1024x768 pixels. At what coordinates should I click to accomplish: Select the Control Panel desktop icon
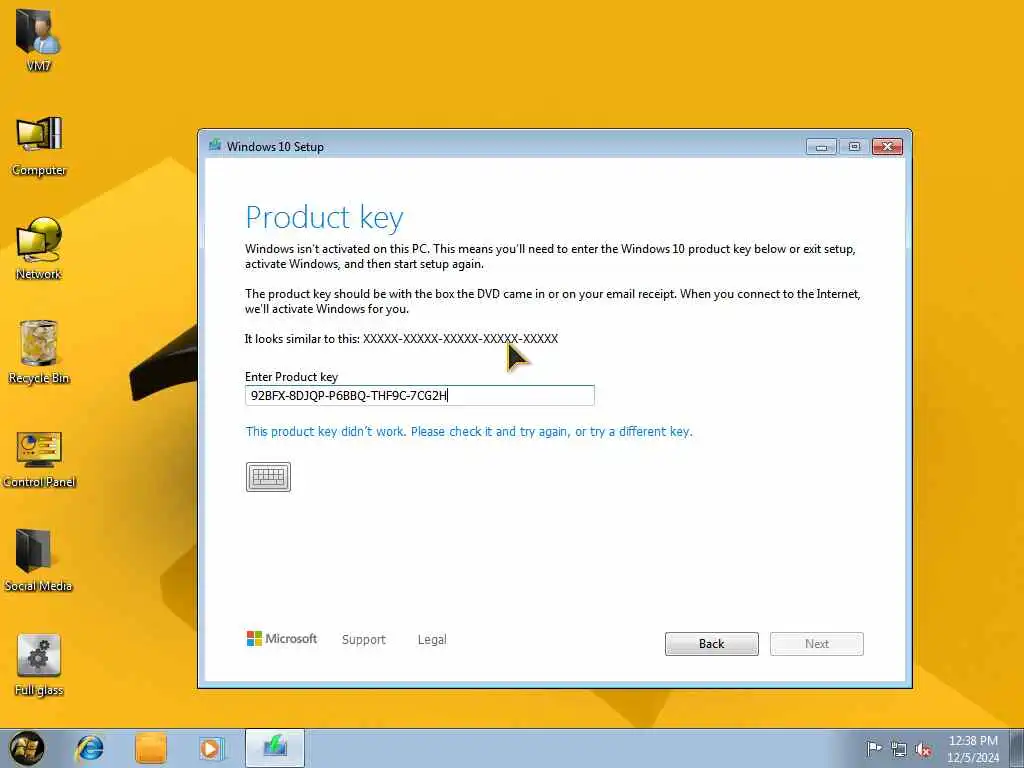click(x=39, y=458)
